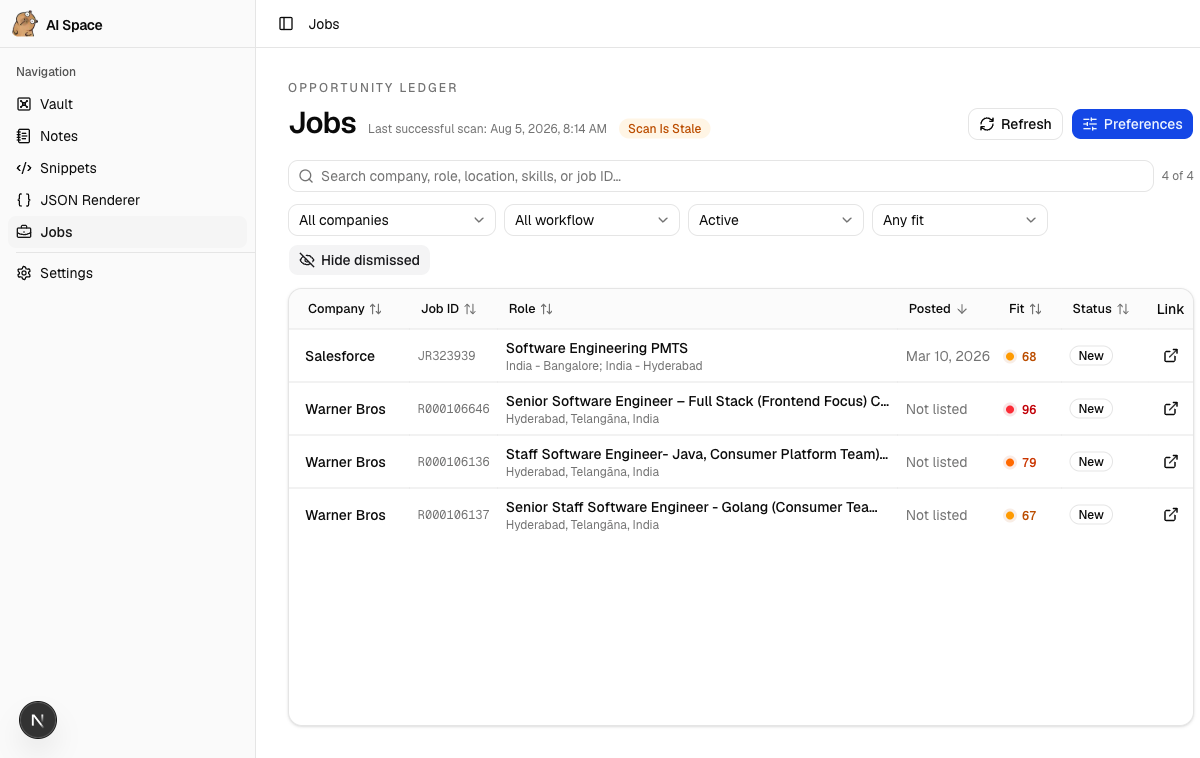Screen dimensions: 1200x758
Task: Expand the All companies dropdown
Action: [392, 220]
